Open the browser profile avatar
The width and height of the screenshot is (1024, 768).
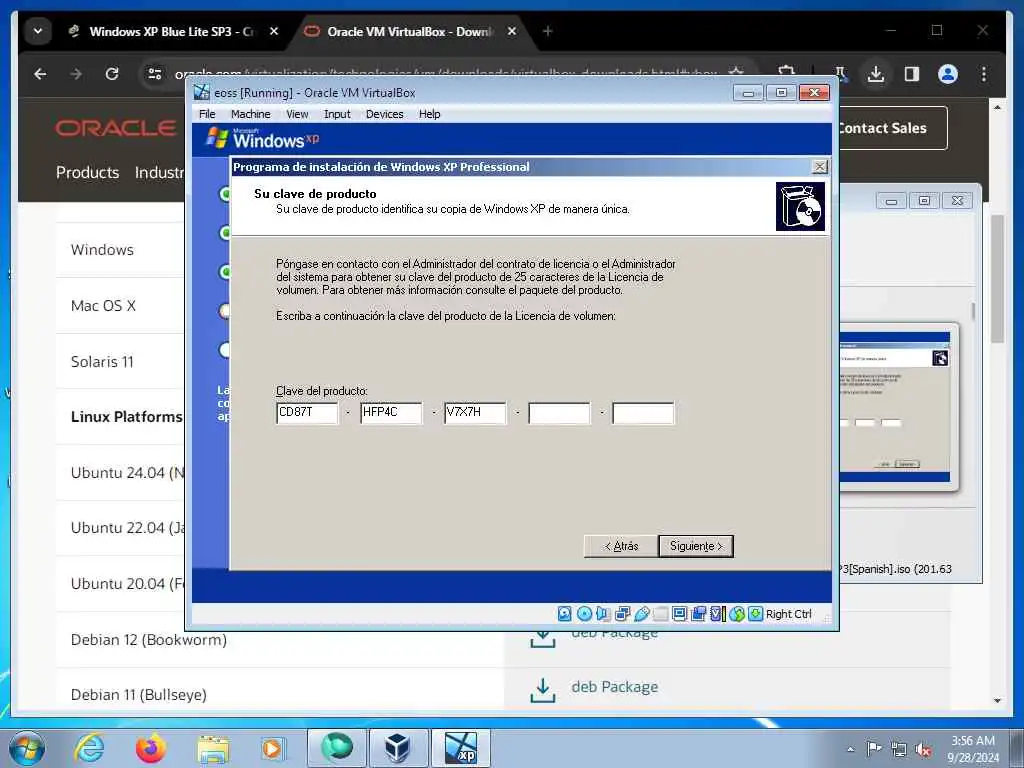click(x=948, y=74)
